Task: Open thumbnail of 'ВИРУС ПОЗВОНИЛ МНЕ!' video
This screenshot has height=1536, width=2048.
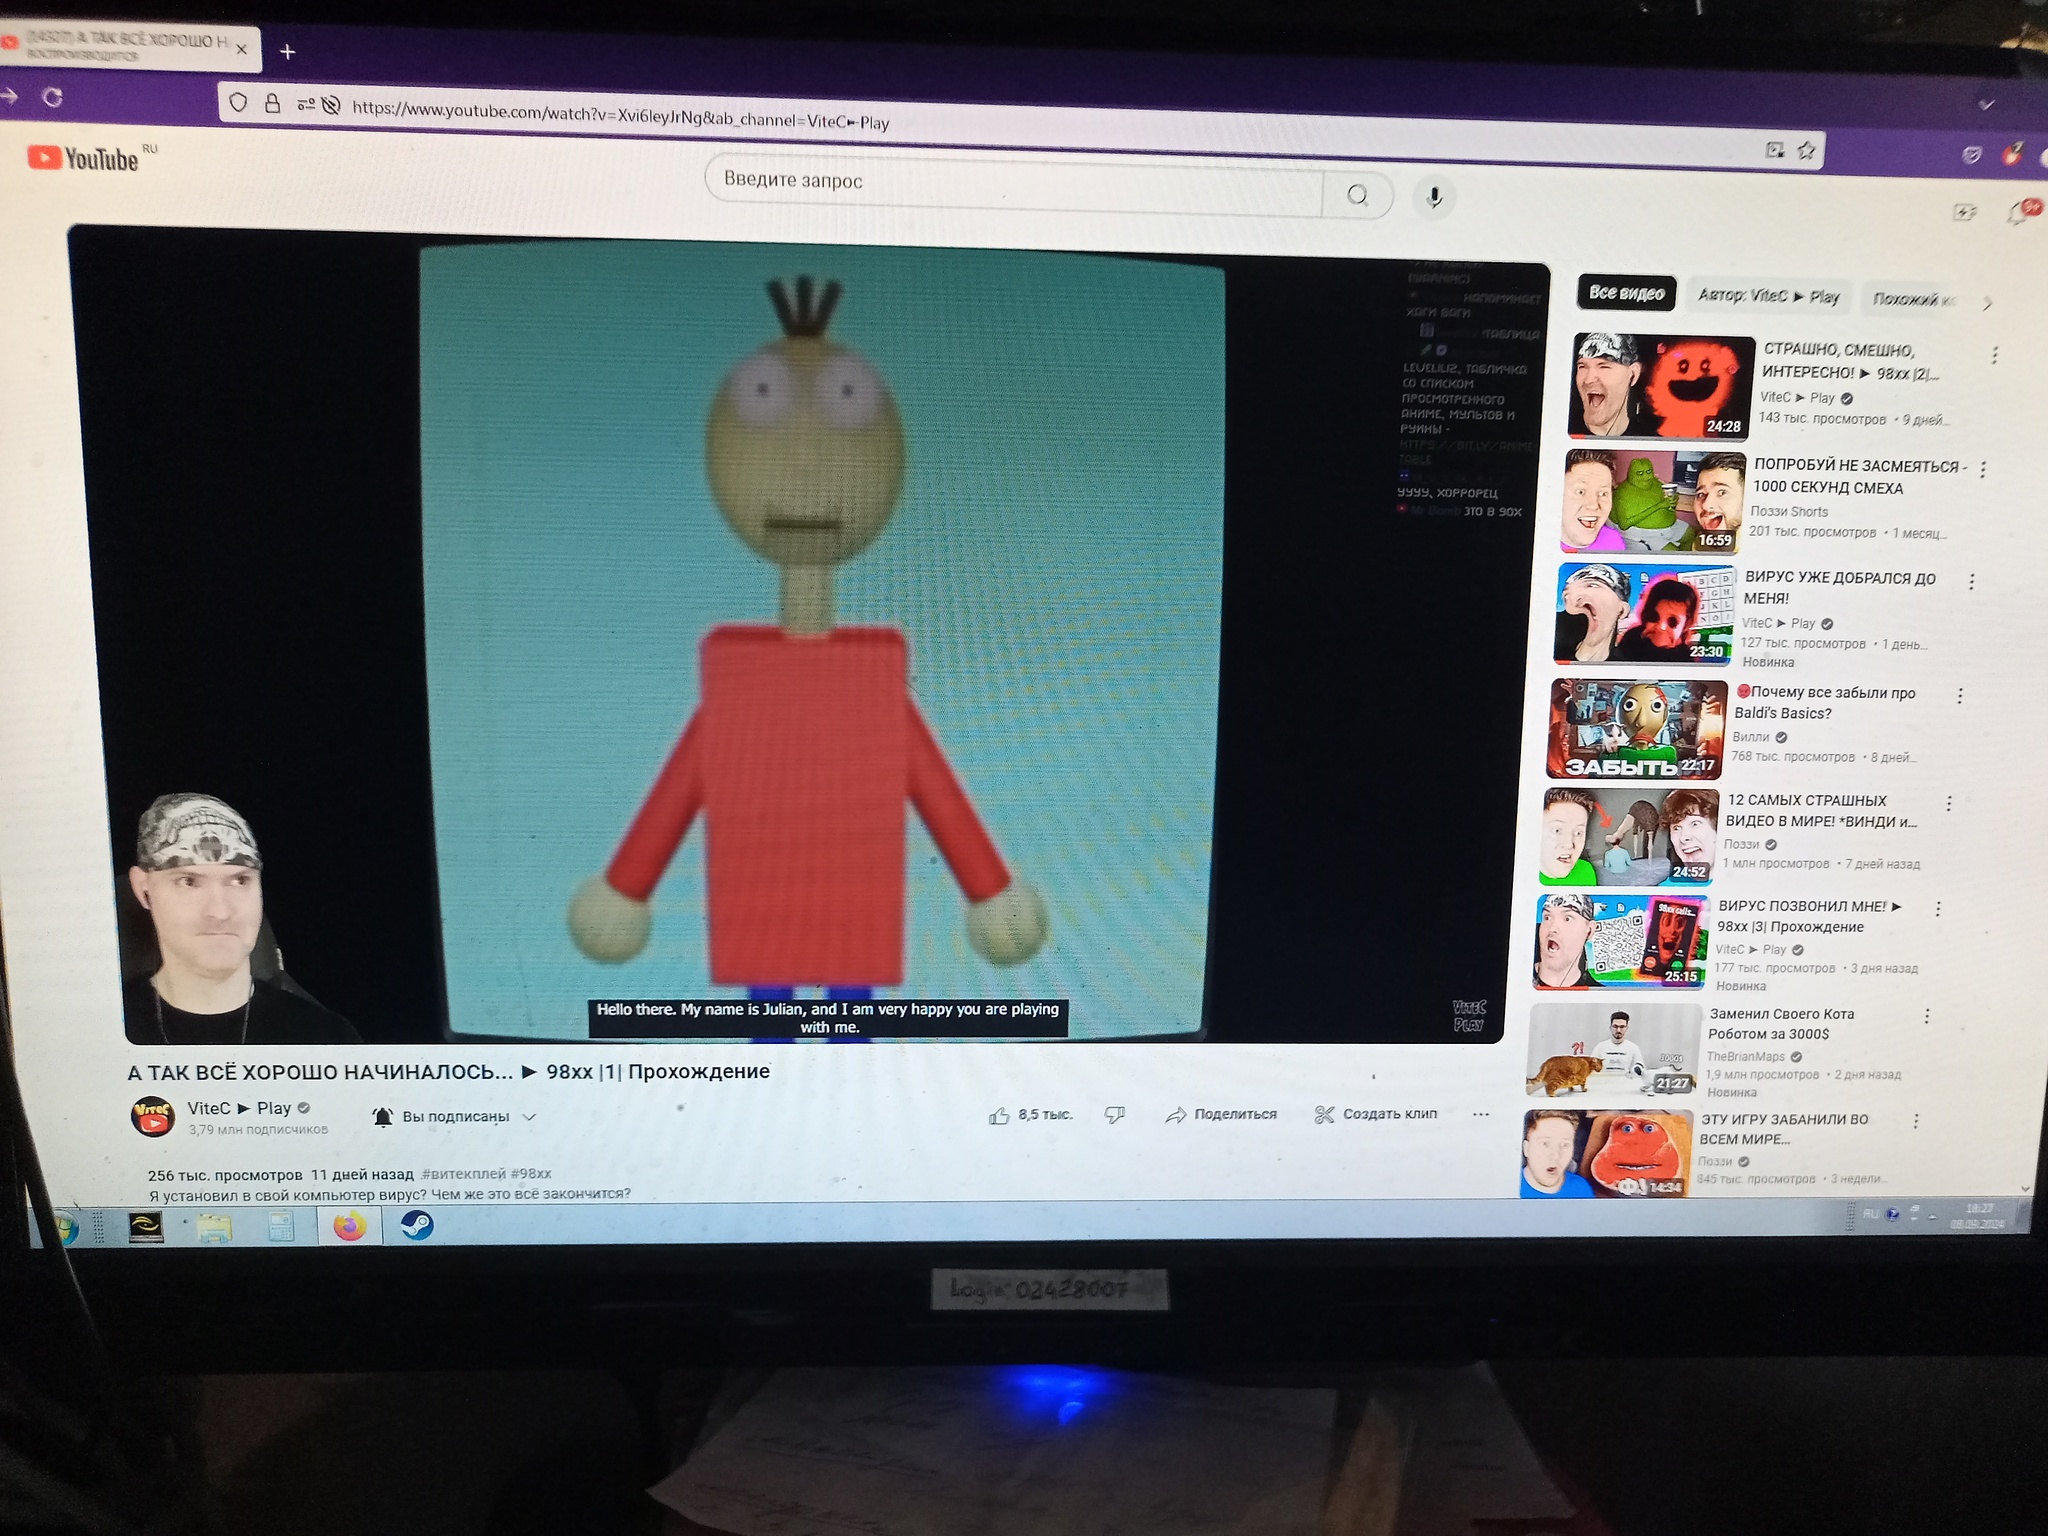Action: point(1620,941)
